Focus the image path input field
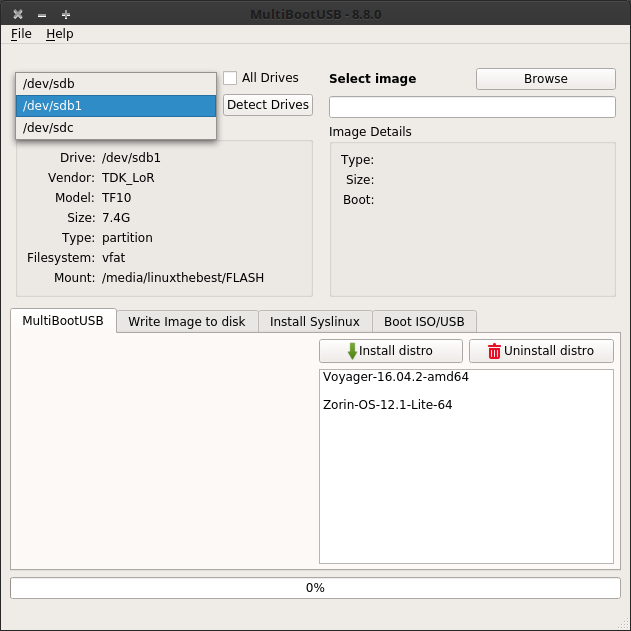Viewport: 631px width, 631px height. pos(472,107)
